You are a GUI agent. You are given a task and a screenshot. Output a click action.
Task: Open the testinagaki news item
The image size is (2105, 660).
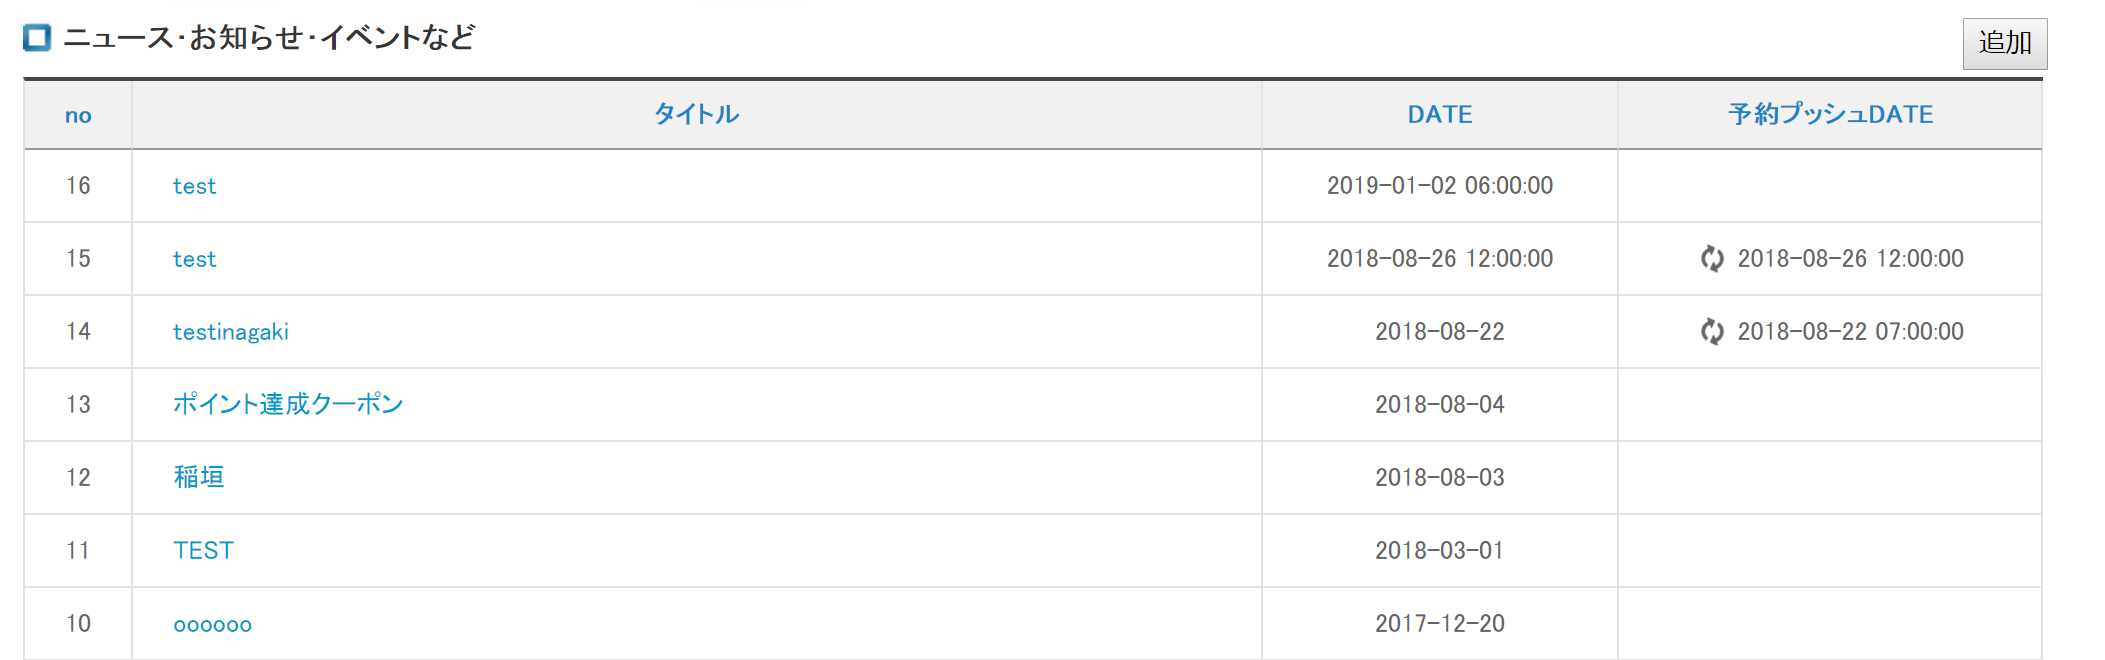(x=231, y=332)
